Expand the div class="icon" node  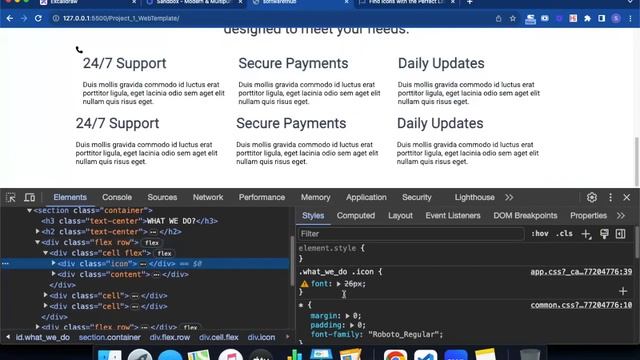pyautogui.click(x=53, y=263)
